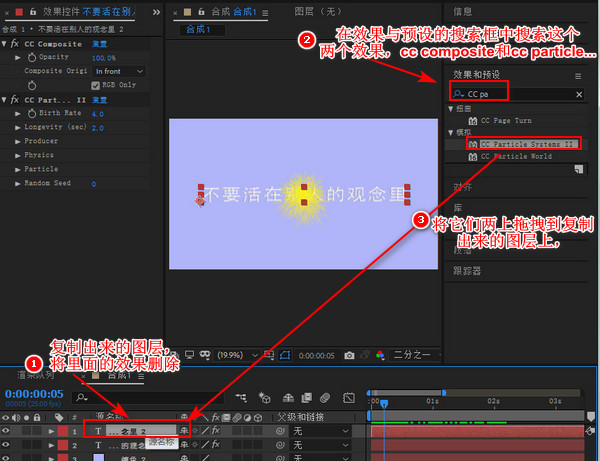
Task: Open the graph editor icon in timeline
Action: (349, 398)
